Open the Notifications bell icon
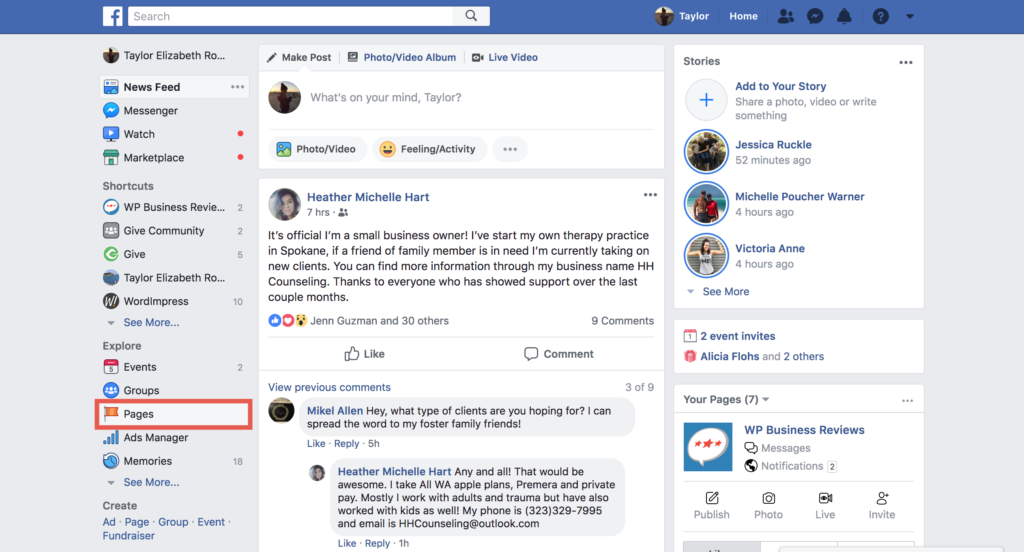This screenshot has width=1024, height=552. (844, 16)
